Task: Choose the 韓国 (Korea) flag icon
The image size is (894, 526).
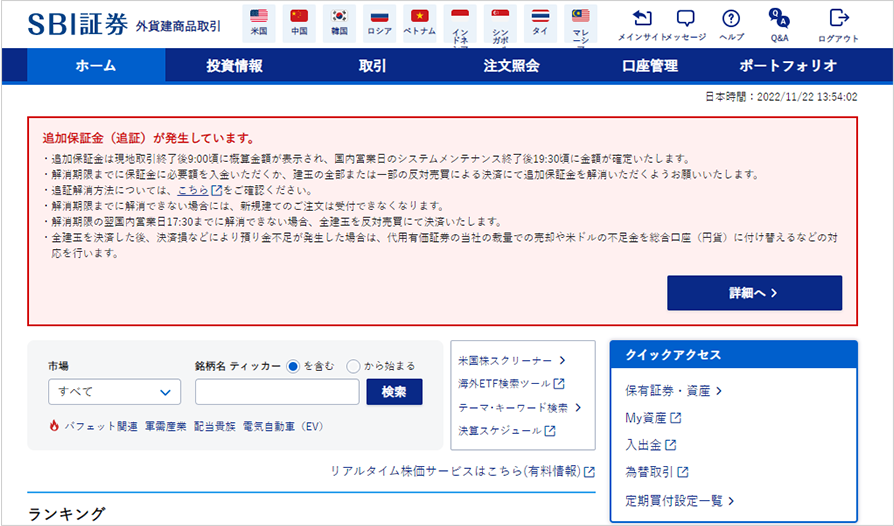Action: click(339, 17)
